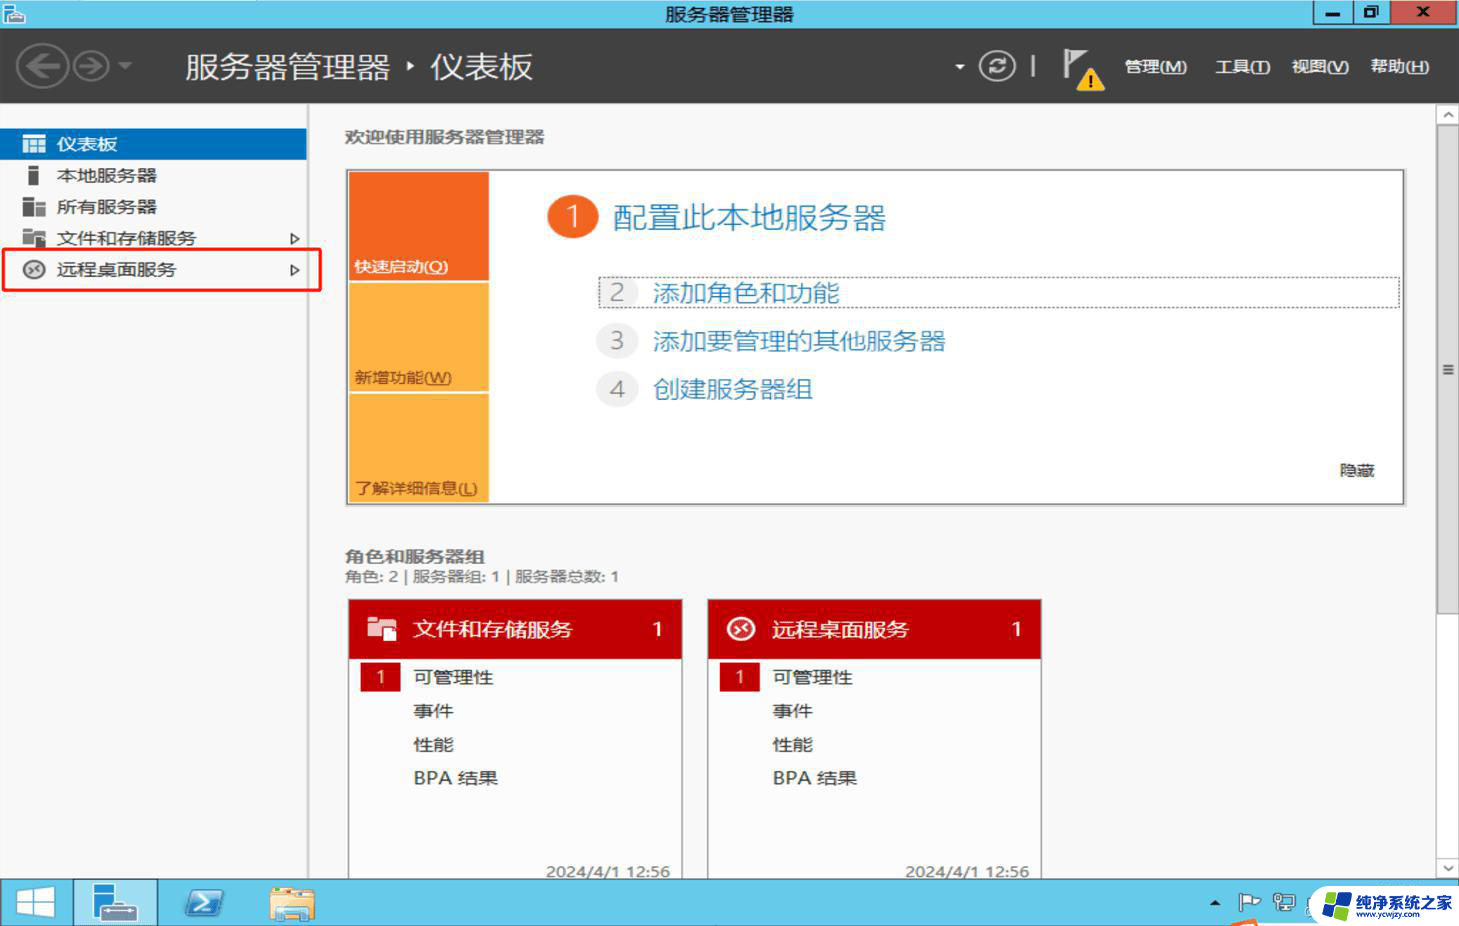
Task: Open 性能 in 文件和存储服务 tile
Action: [433, 745]
